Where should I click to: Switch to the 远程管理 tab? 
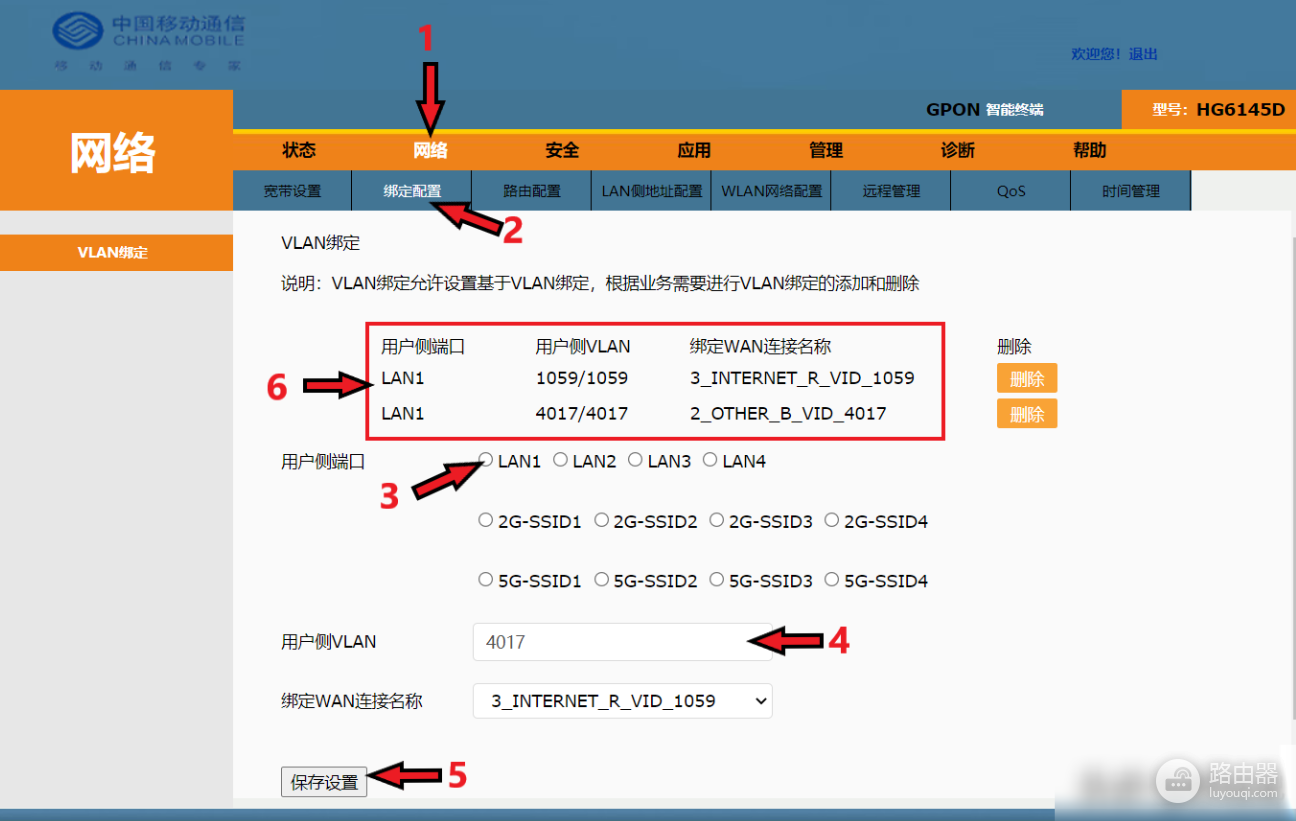click(x=891, y=191)
